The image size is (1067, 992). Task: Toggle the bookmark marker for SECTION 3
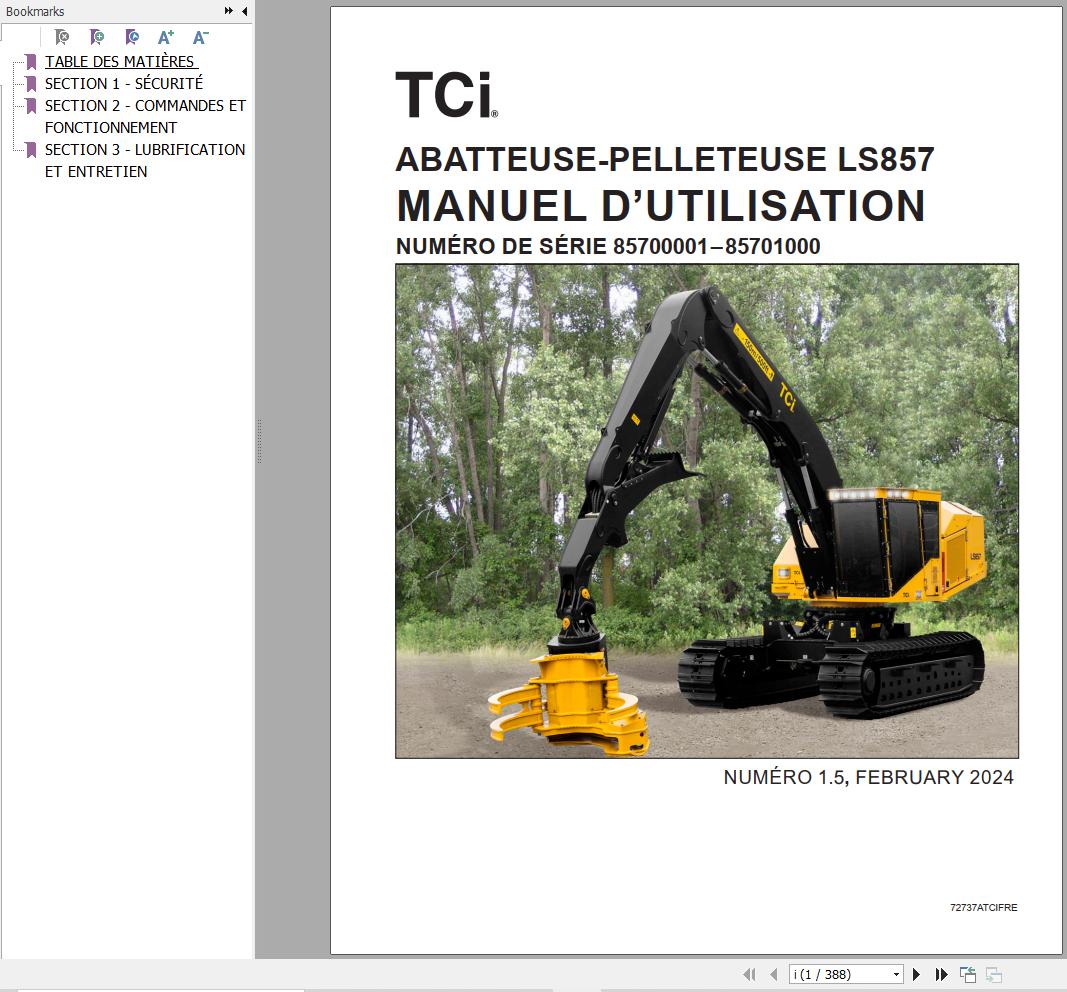(30, 149)
